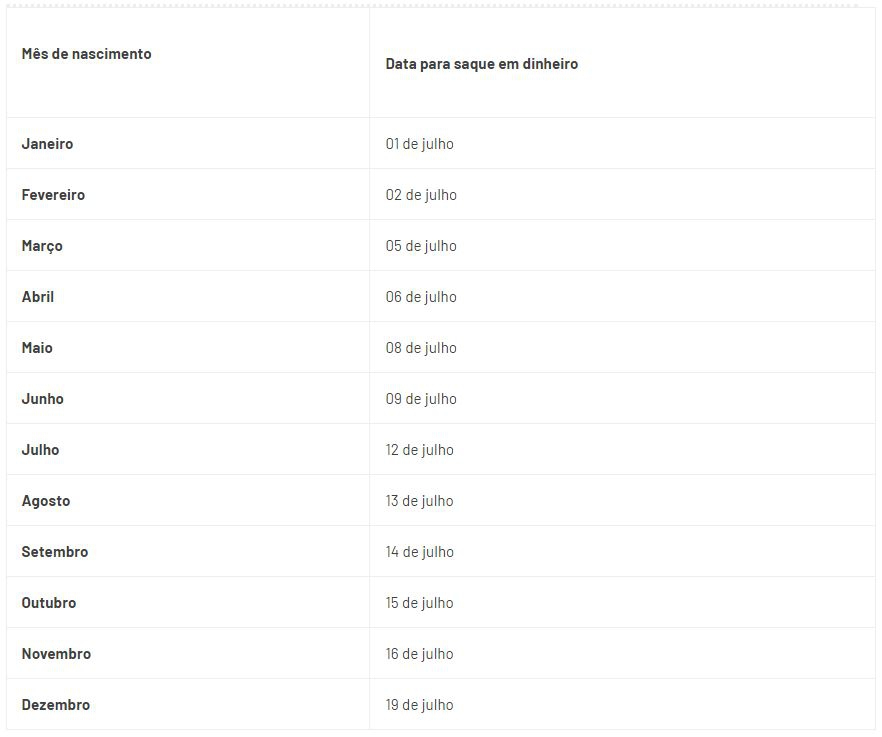Click the Maio month cell
The image size is (882, 737).
(37, 348)
